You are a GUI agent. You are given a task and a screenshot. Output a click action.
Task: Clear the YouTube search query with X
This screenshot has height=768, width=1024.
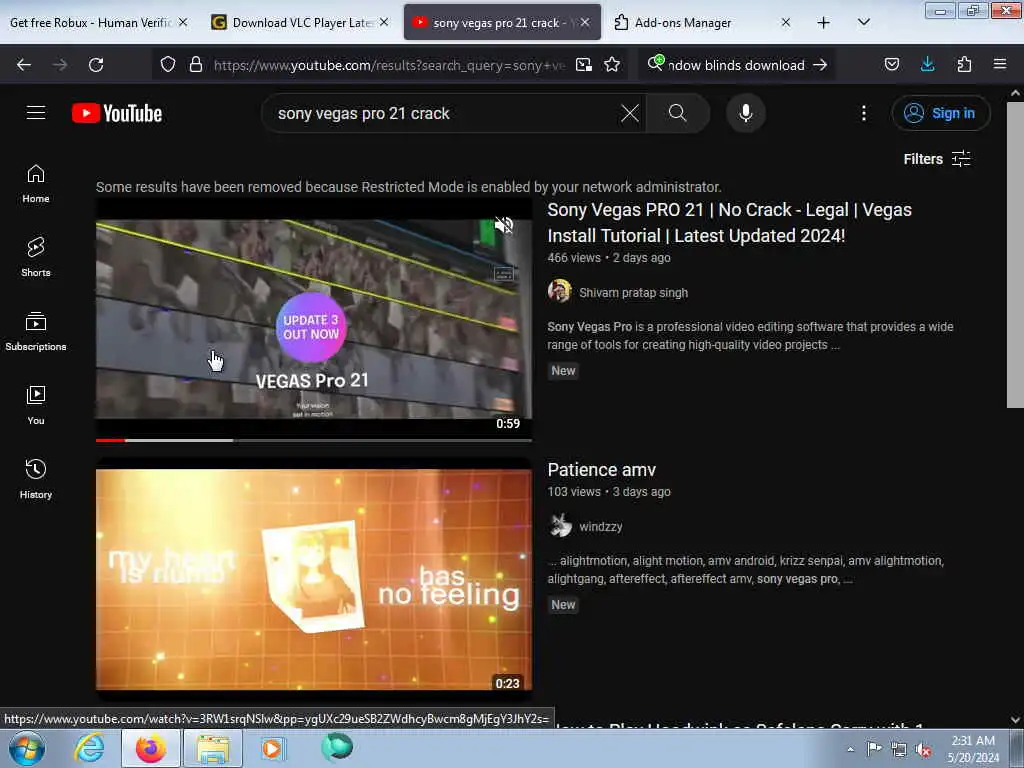coord(630,113)
